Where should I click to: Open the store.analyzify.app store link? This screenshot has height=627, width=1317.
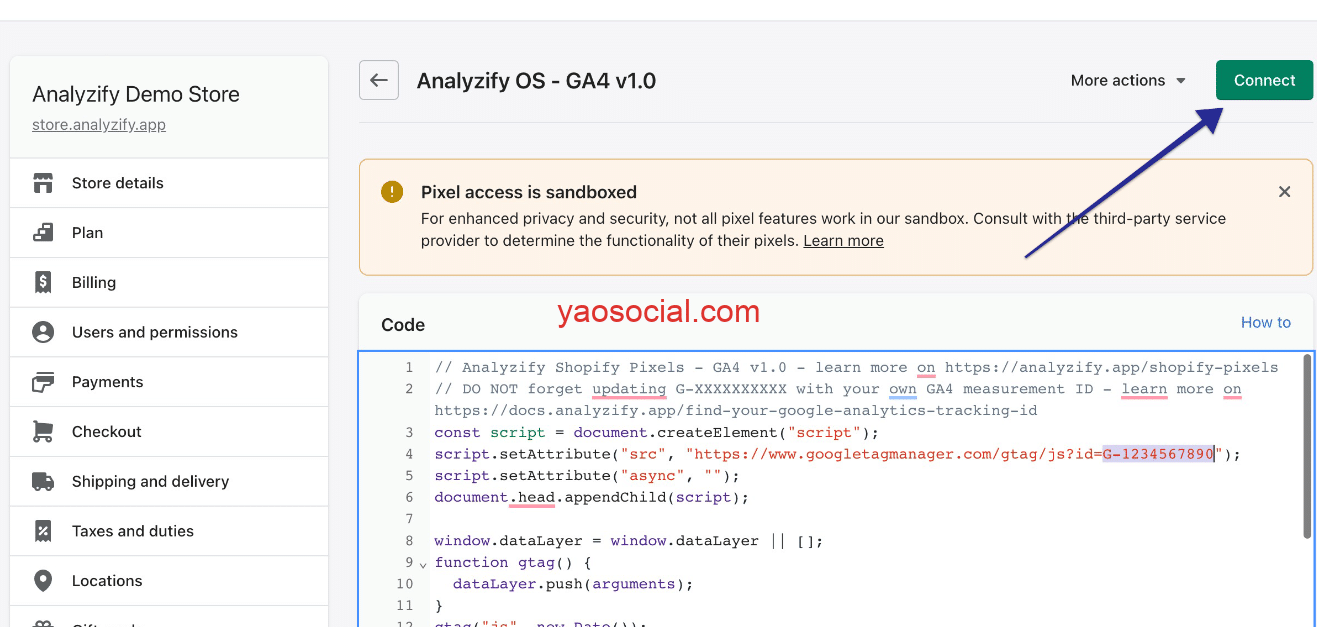[x=99, y=125]
